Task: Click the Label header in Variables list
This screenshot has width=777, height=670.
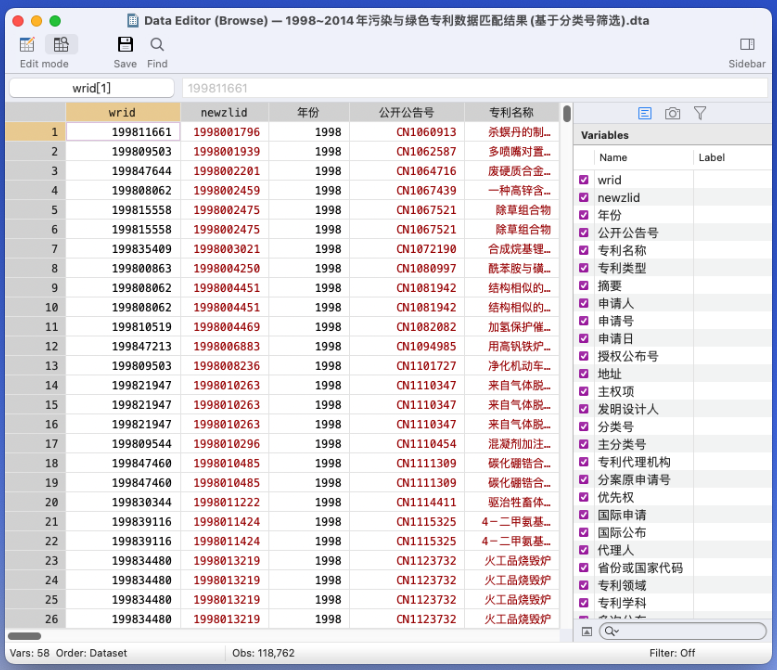Action: tap(712, 158)
